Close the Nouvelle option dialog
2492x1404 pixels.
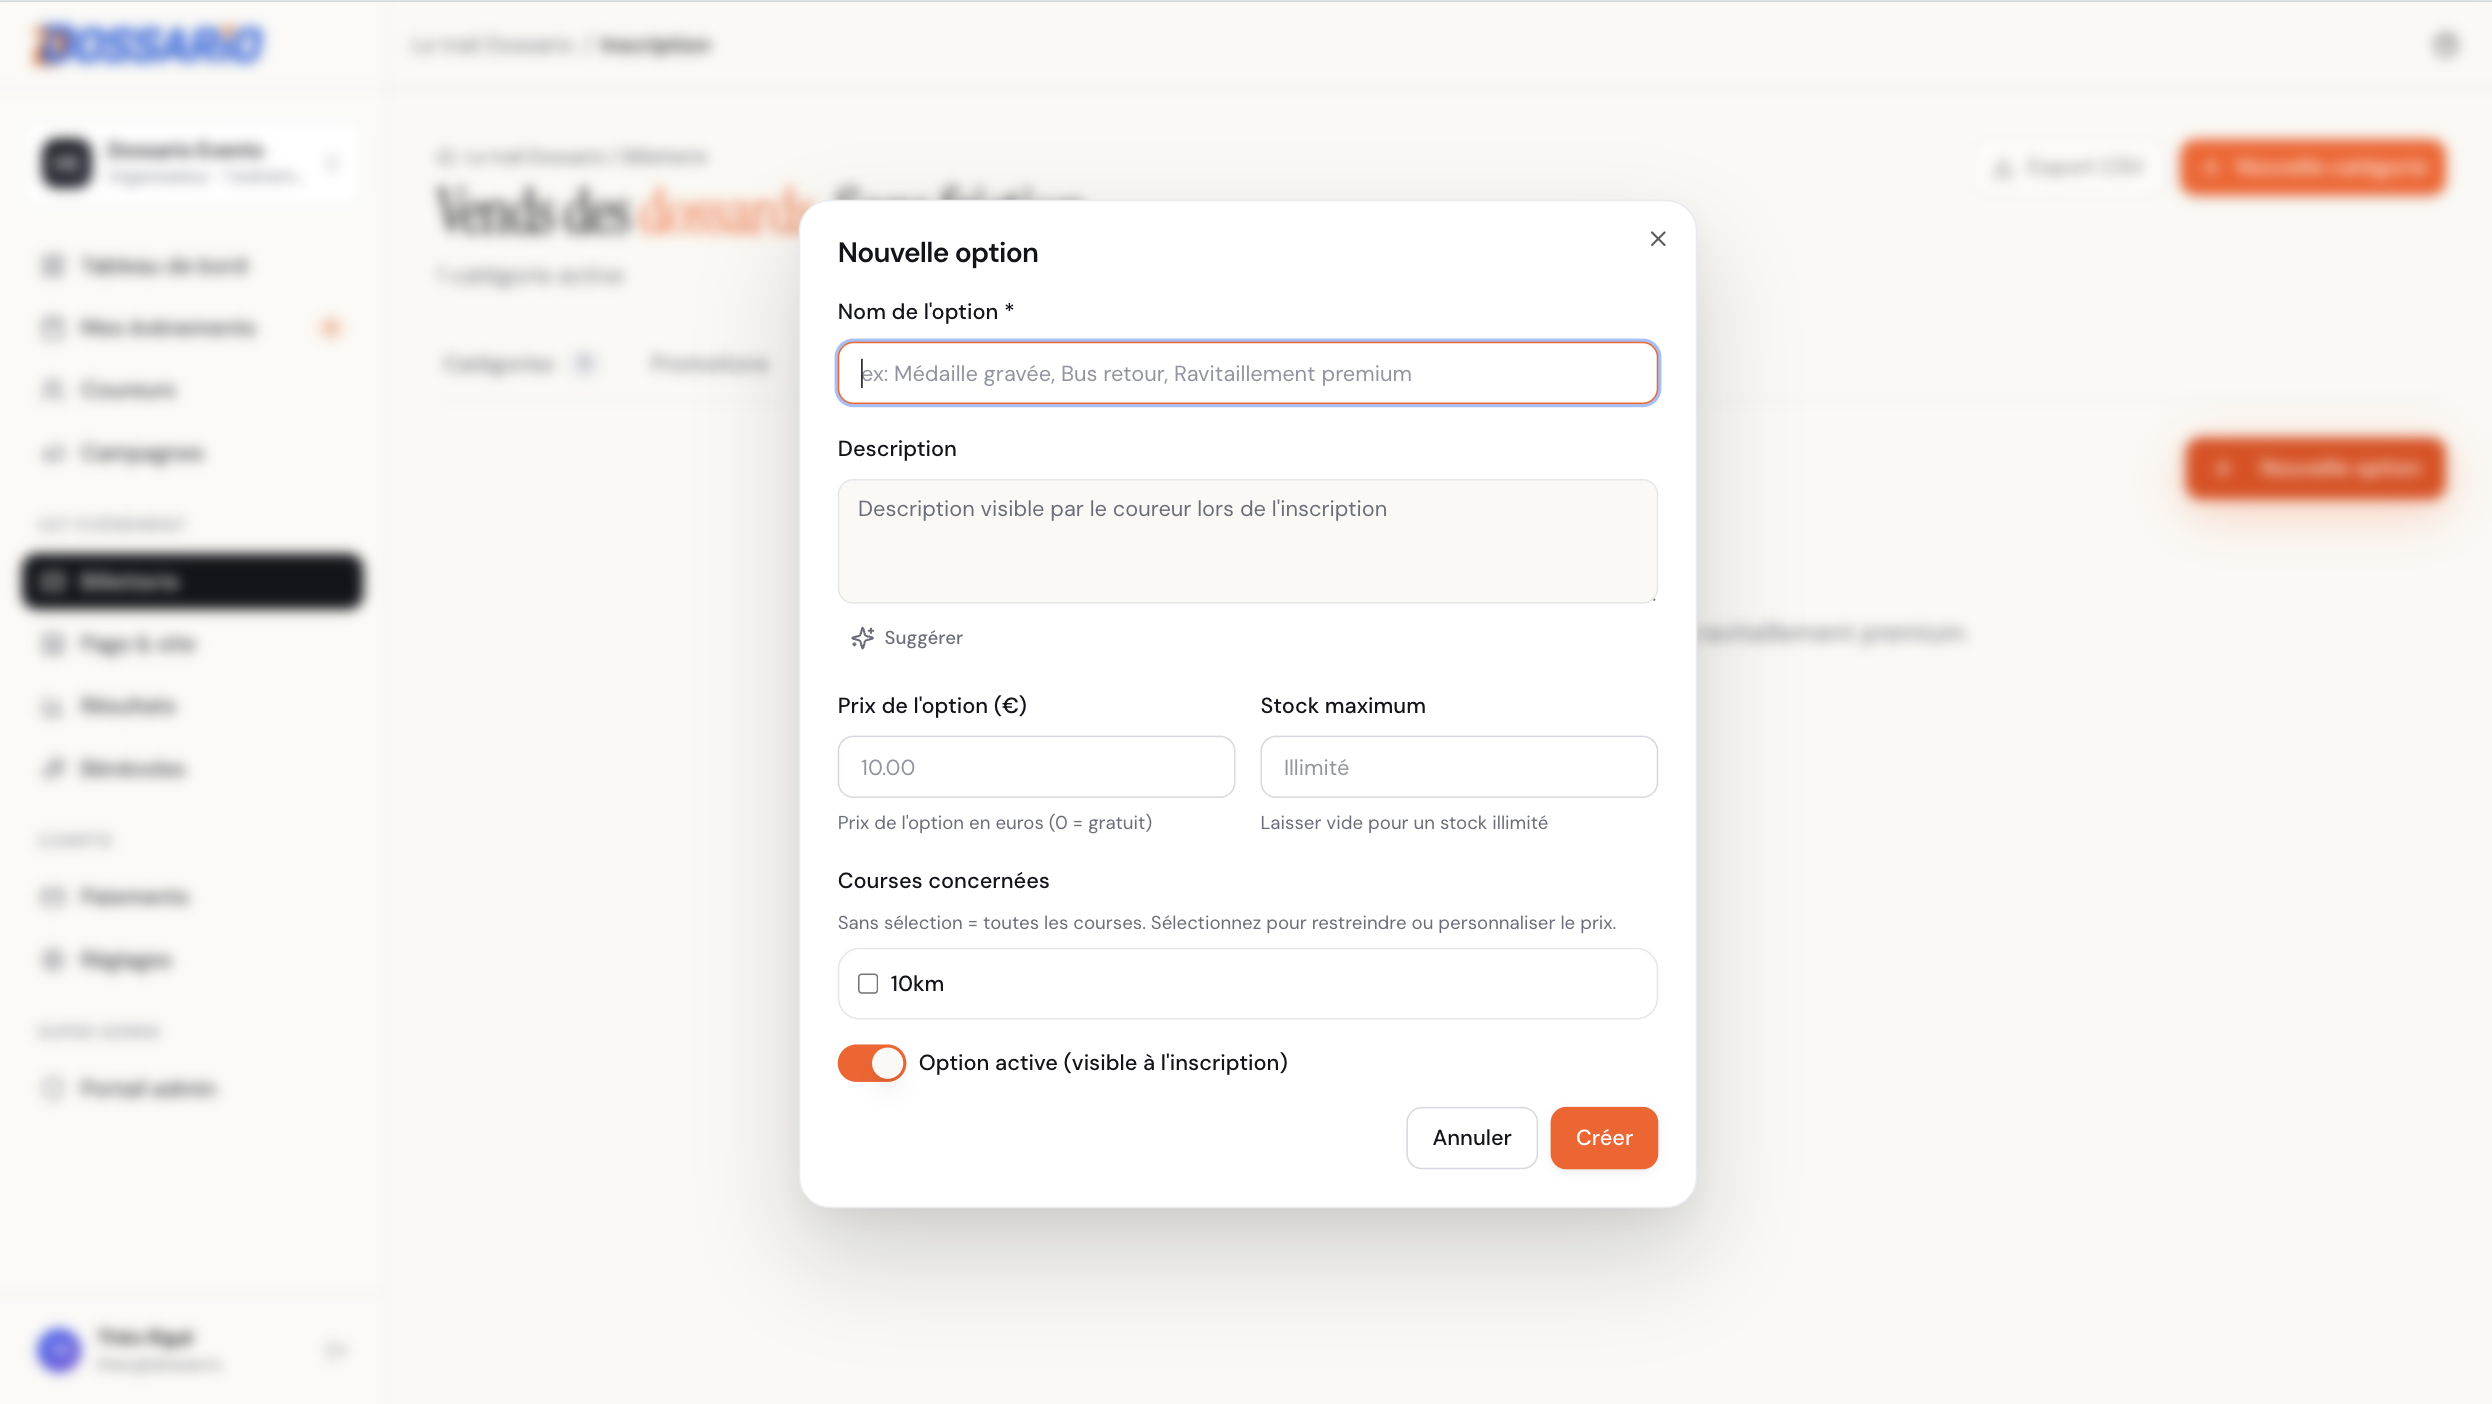[x=1658, y=239]
